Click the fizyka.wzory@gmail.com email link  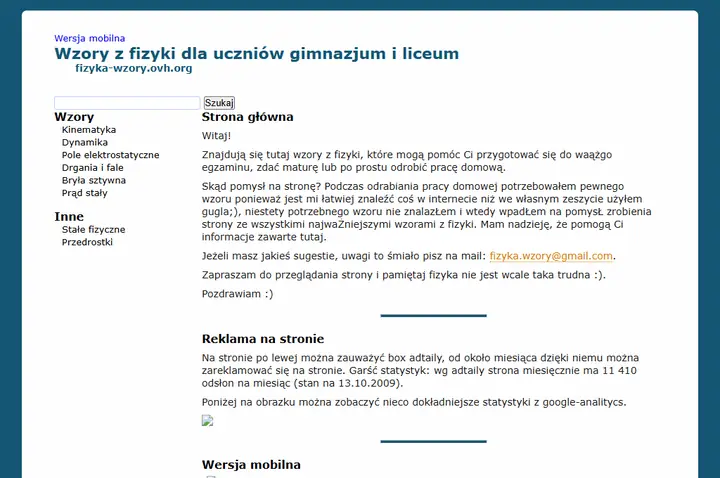[551, 256]
